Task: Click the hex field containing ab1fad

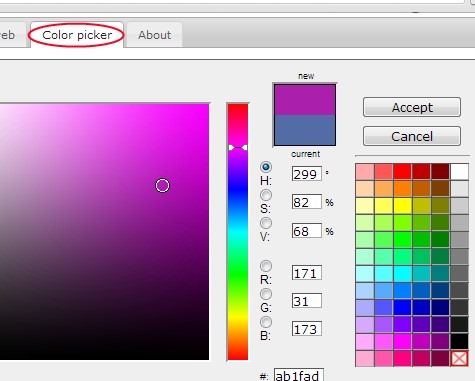Action: point(299,375)
